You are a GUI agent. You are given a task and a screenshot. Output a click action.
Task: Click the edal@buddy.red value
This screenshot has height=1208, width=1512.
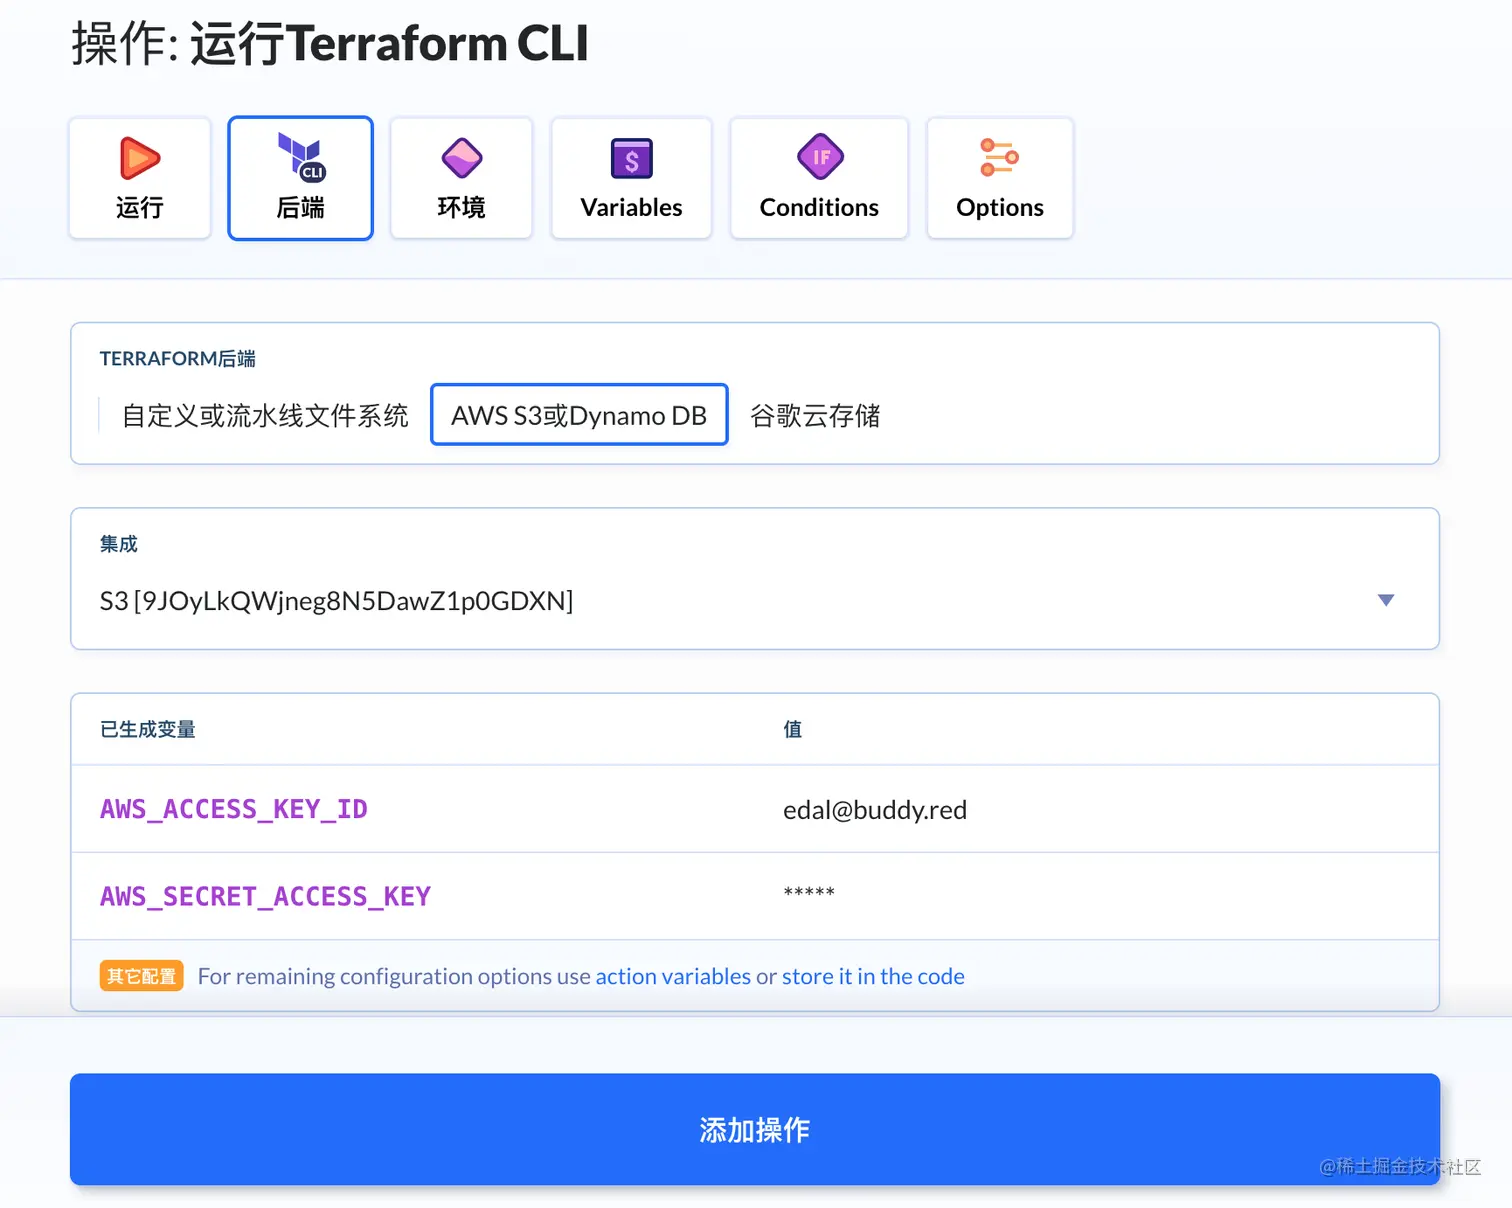click(875, 810)
